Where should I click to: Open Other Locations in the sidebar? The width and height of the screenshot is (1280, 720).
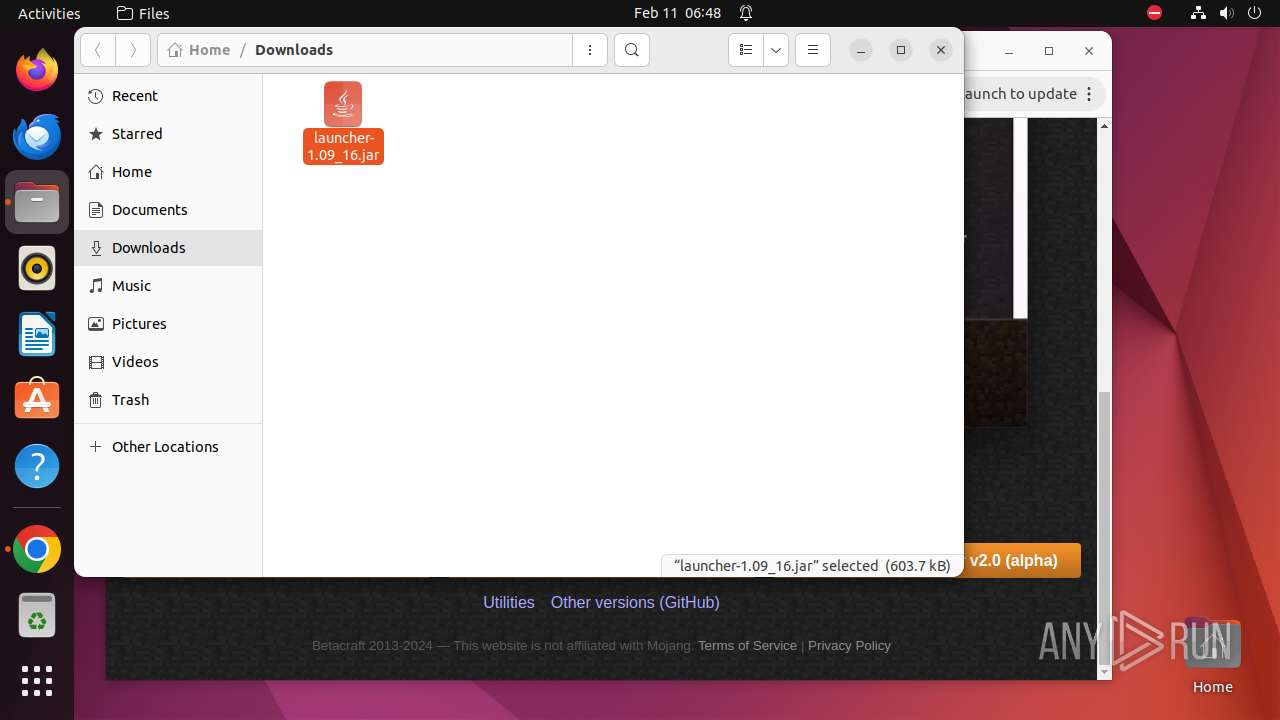(168, 447)
